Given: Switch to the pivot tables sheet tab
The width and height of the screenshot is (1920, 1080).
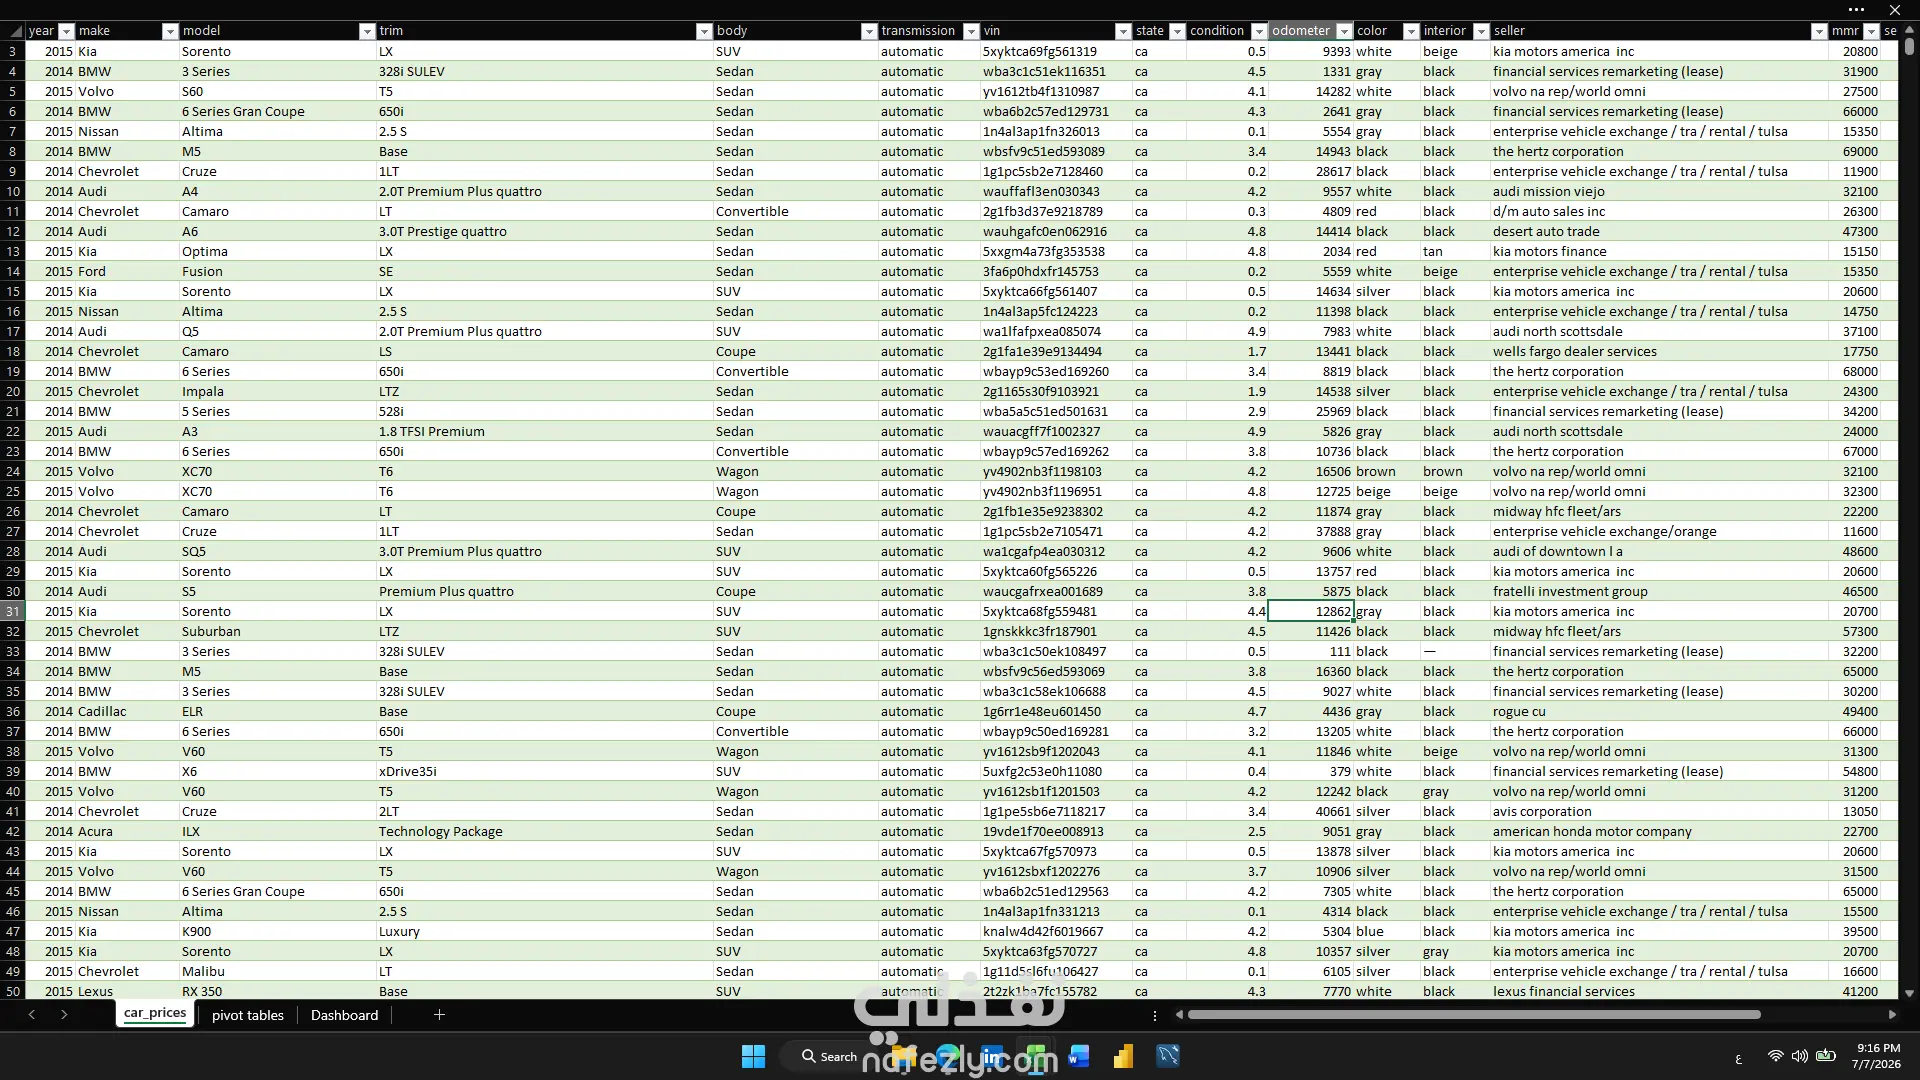Looking at the screenshot, I should 248,1015.
